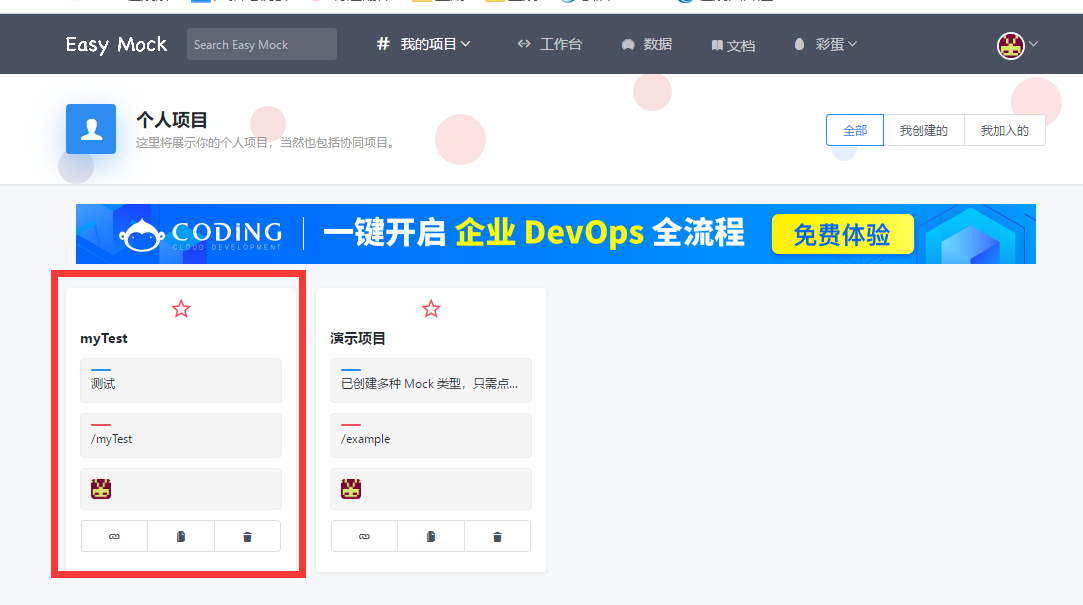1083x605 pixels.
Task: Star the 演示项目 project as favorite
Action: tap(430, 308)
